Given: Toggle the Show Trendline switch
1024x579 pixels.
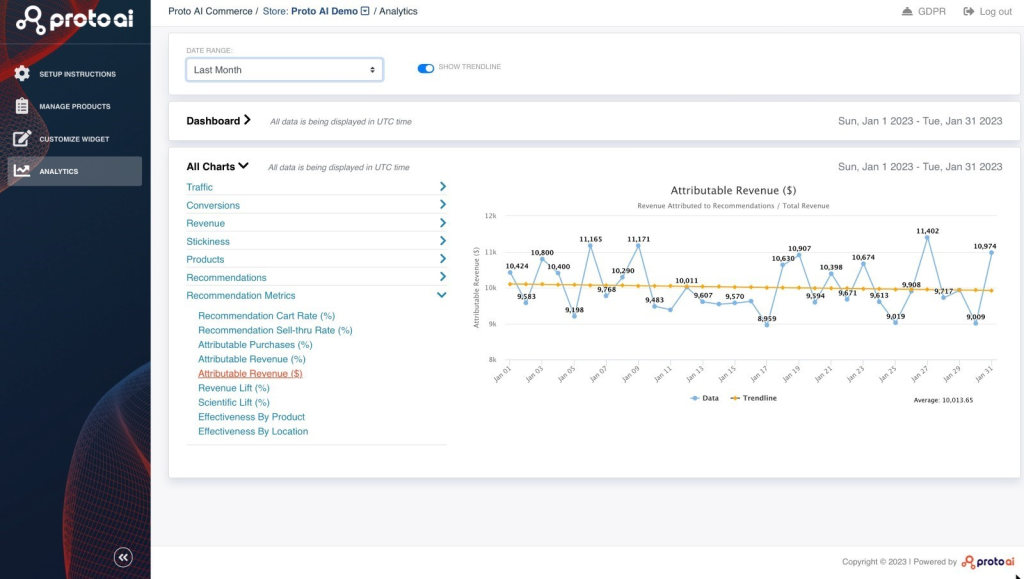Looking at the screenshot, I should 425,68.
